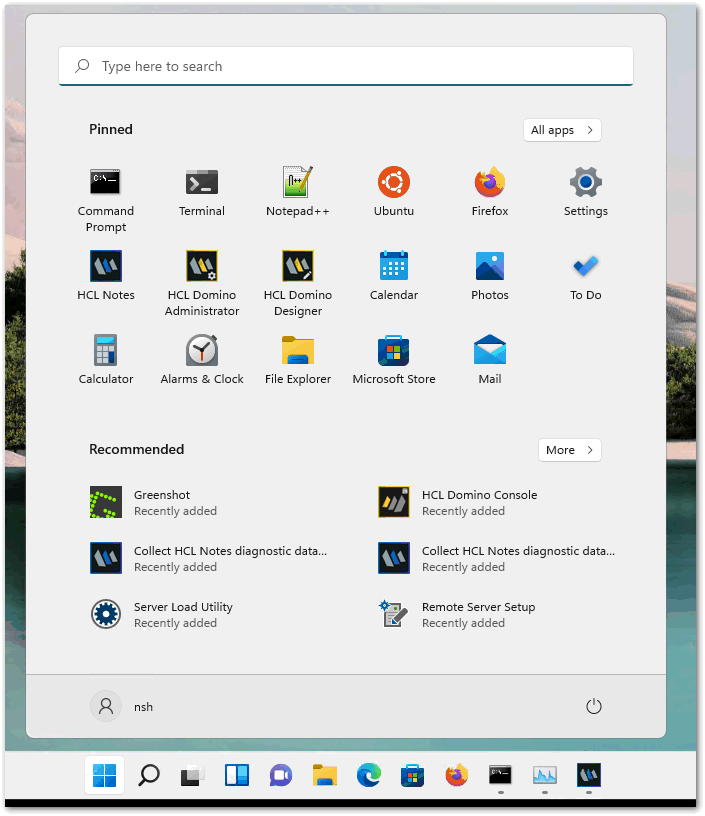The width and height of the screenshot is (705, 816).
Task: Launch the To Do app
Action: tap(586, 275)
